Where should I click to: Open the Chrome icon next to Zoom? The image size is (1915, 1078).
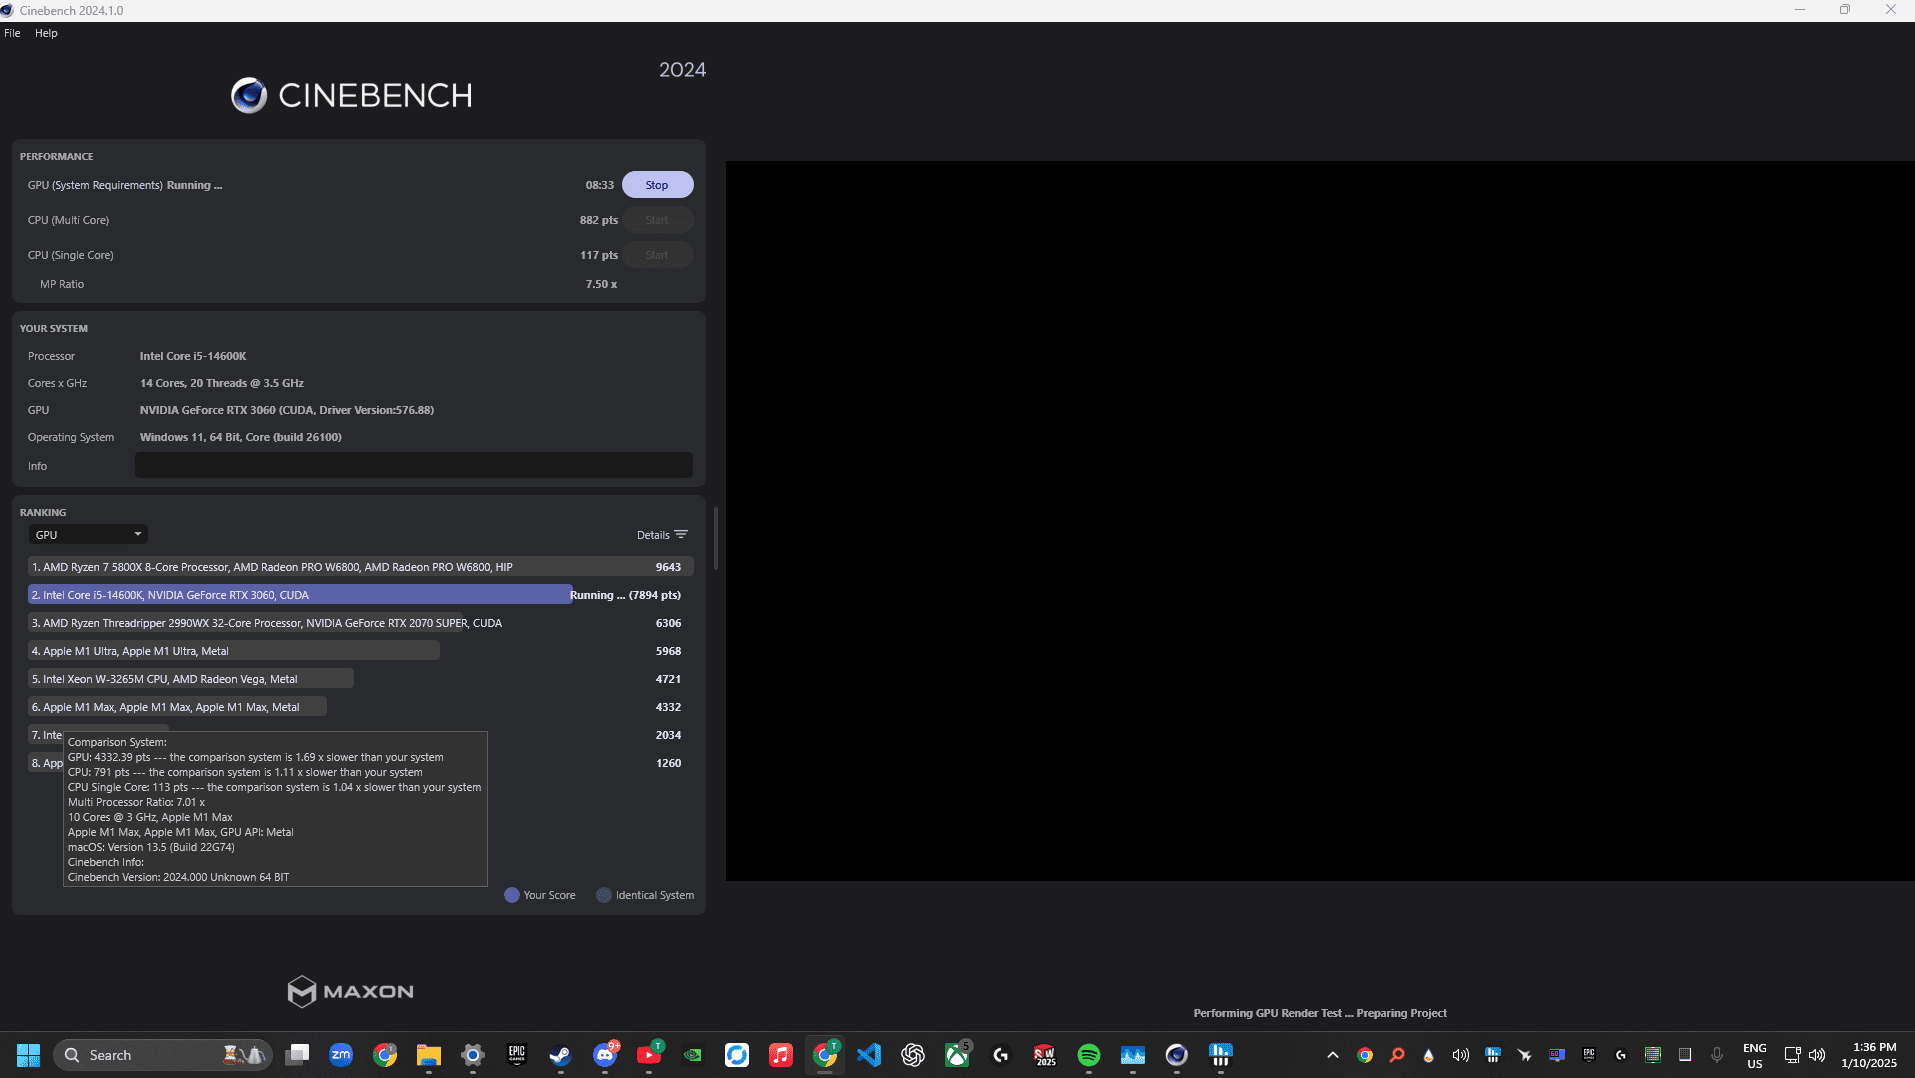(385, 1055)
